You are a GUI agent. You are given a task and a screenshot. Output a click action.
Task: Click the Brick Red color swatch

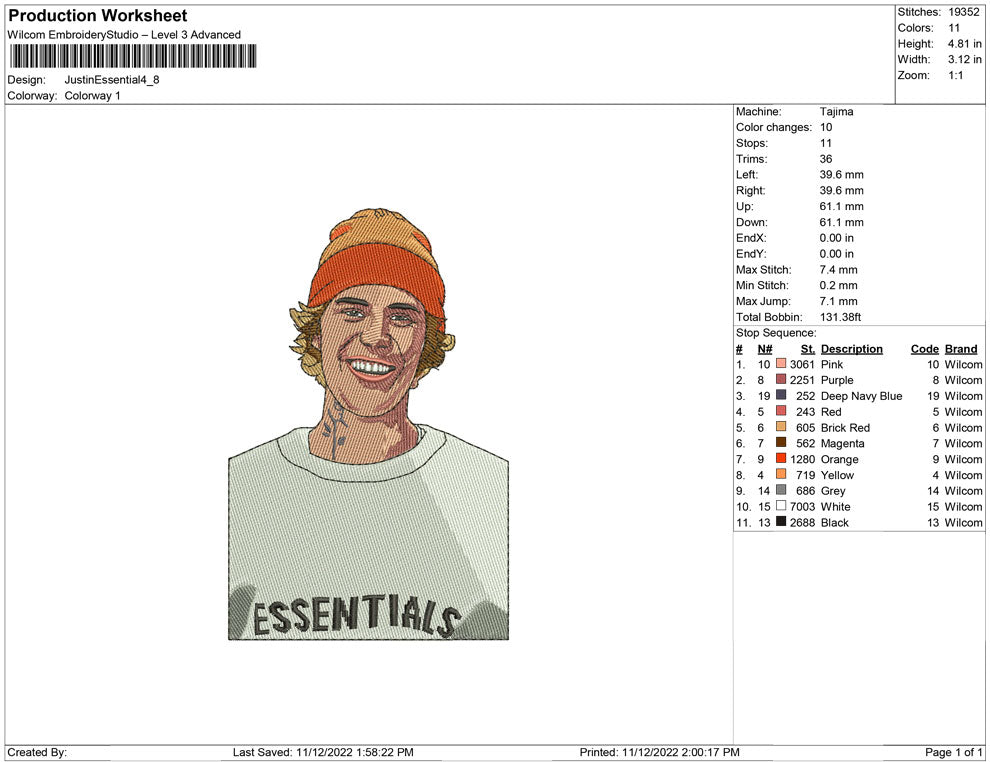(x=781, y=427)
